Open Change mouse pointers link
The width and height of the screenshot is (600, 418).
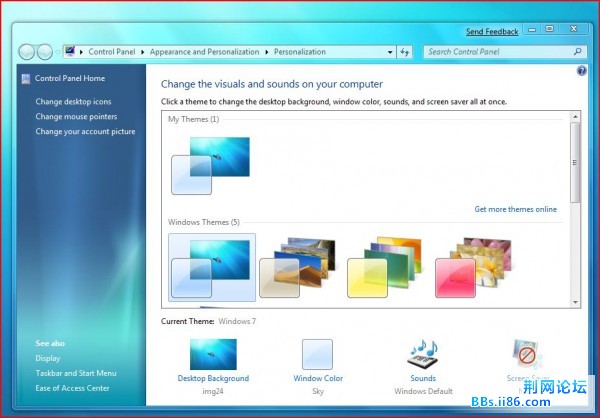76,117
